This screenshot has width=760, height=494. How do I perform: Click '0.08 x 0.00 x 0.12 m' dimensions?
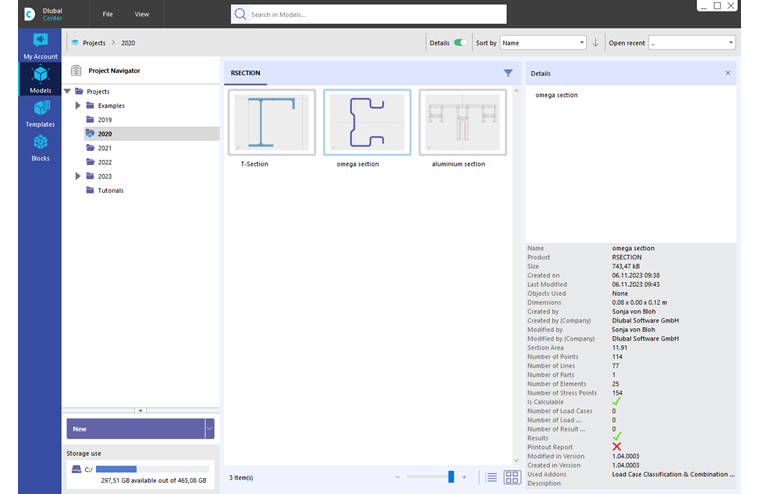[639, 302]
